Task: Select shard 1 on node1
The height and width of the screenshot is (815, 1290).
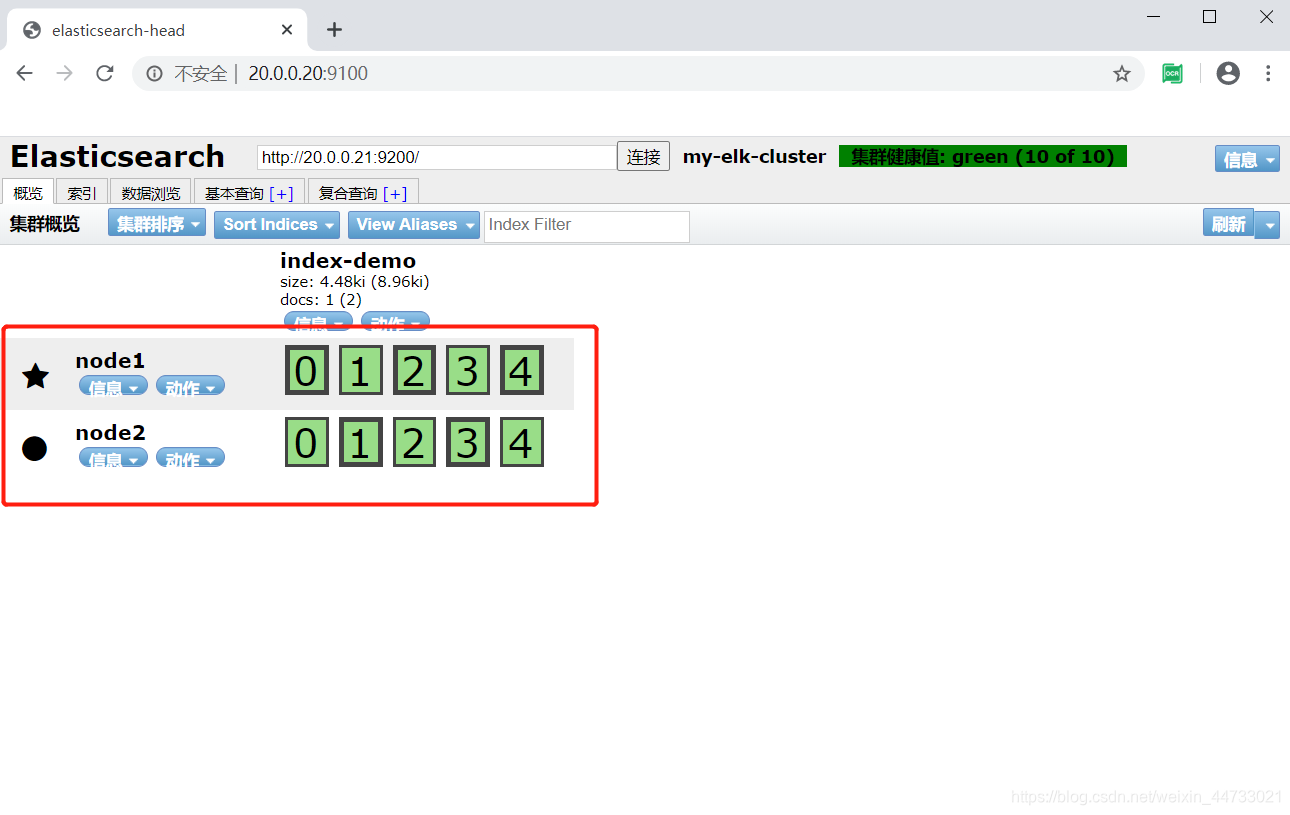Action: click(360, 370)
